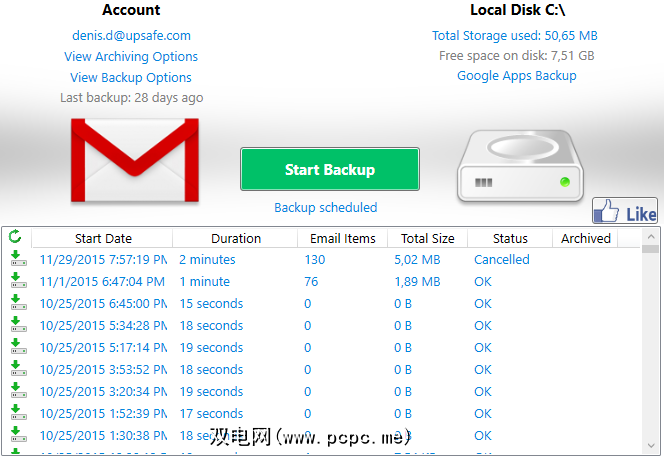664x460 pixels.
Task: Click the green refresh icon in table header
Action: (15, 238)
